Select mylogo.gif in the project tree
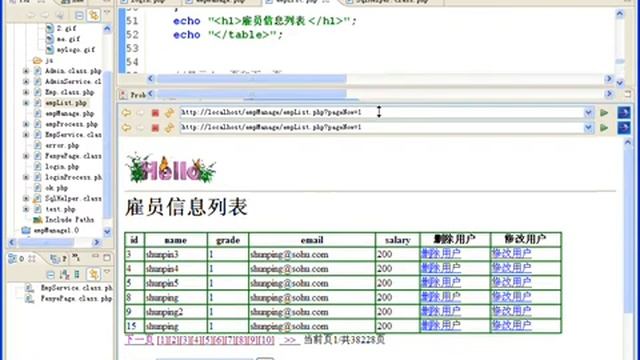 point(76,50)
